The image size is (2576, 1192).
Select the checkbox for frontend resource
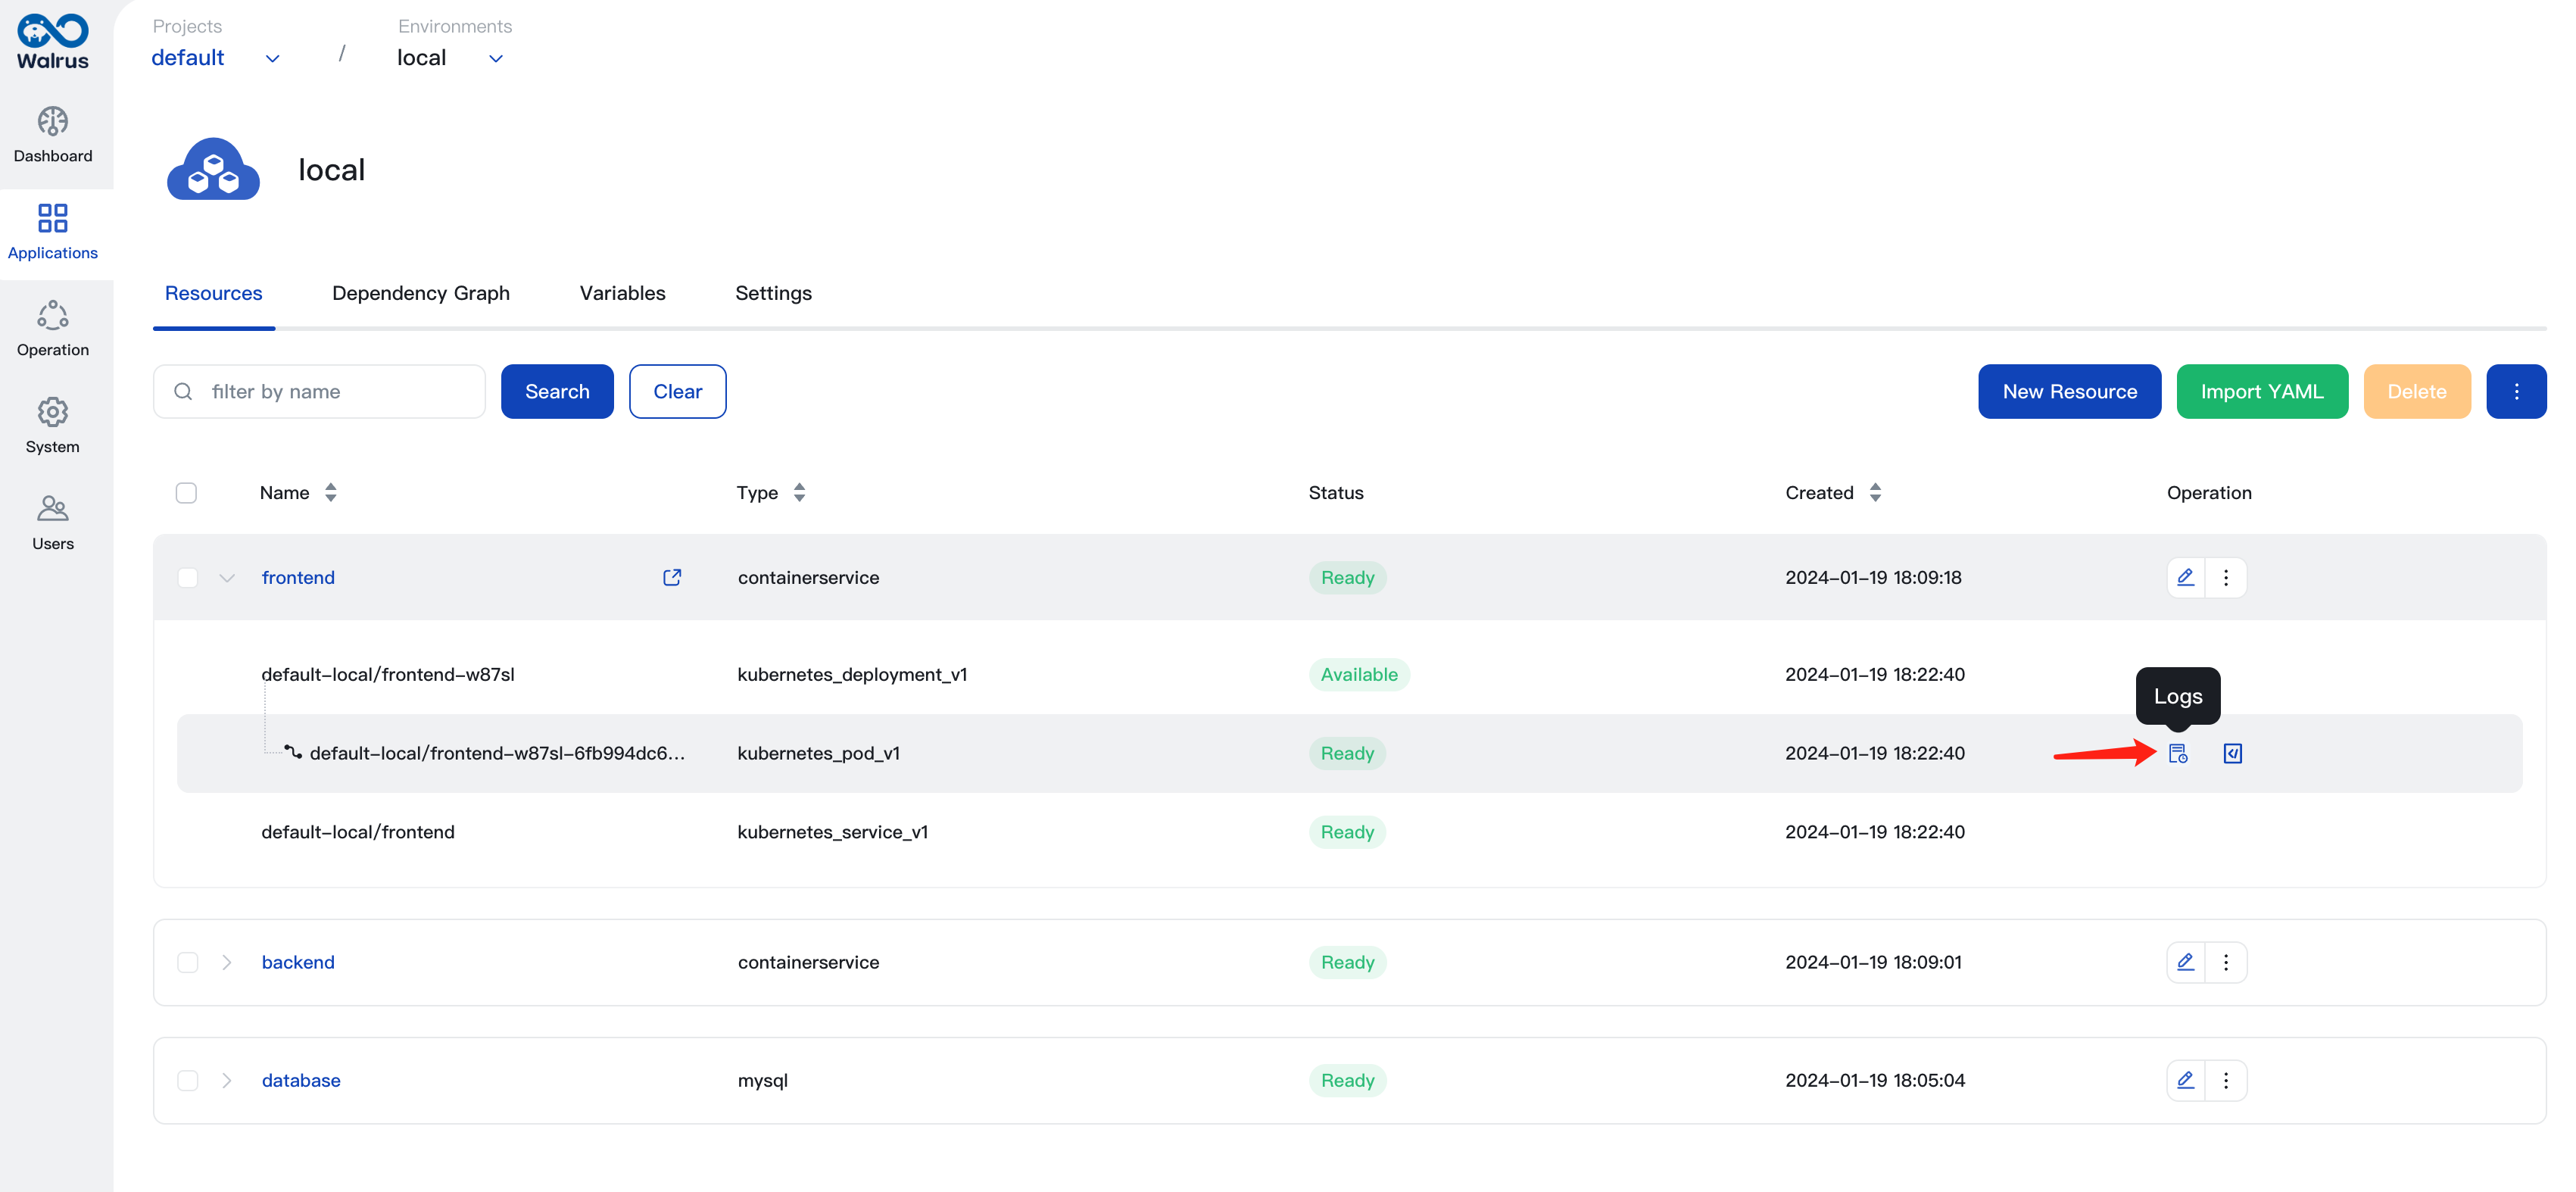tap(187, 577)
